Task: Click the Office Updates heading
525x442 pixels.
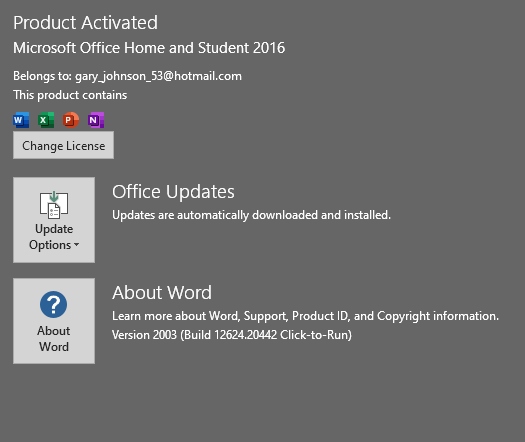Action: click(173, 192)
